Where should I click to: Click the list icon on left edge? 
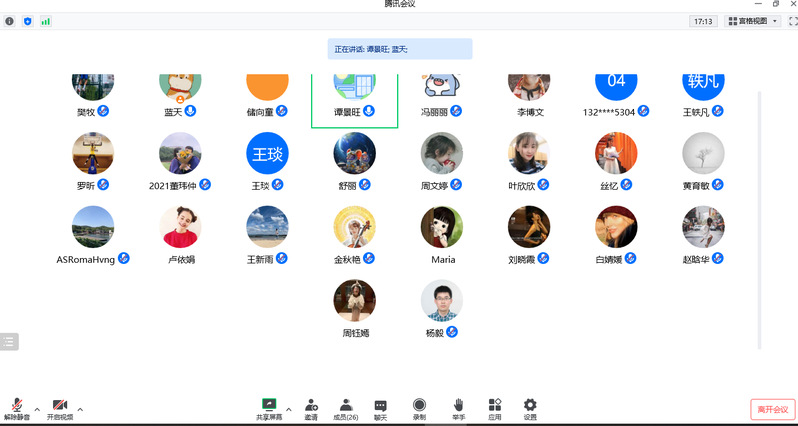(x=9, y=342)
